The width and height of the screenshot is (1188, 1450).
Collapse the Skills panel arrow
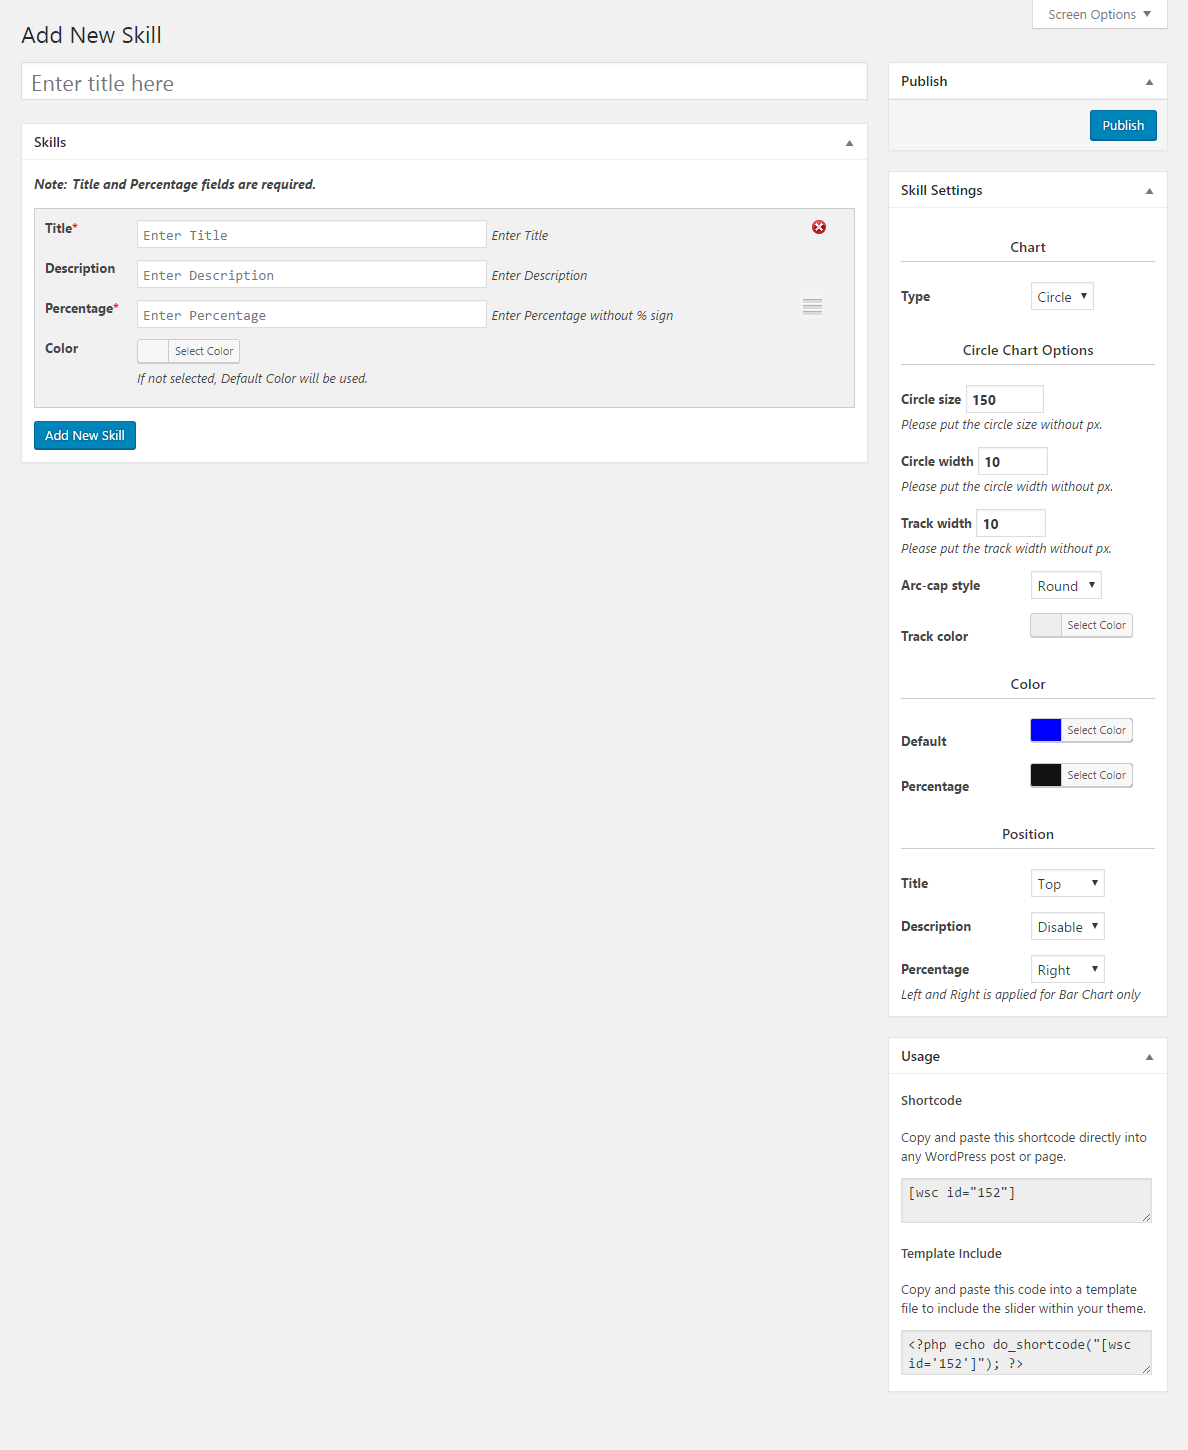(849, 143)
